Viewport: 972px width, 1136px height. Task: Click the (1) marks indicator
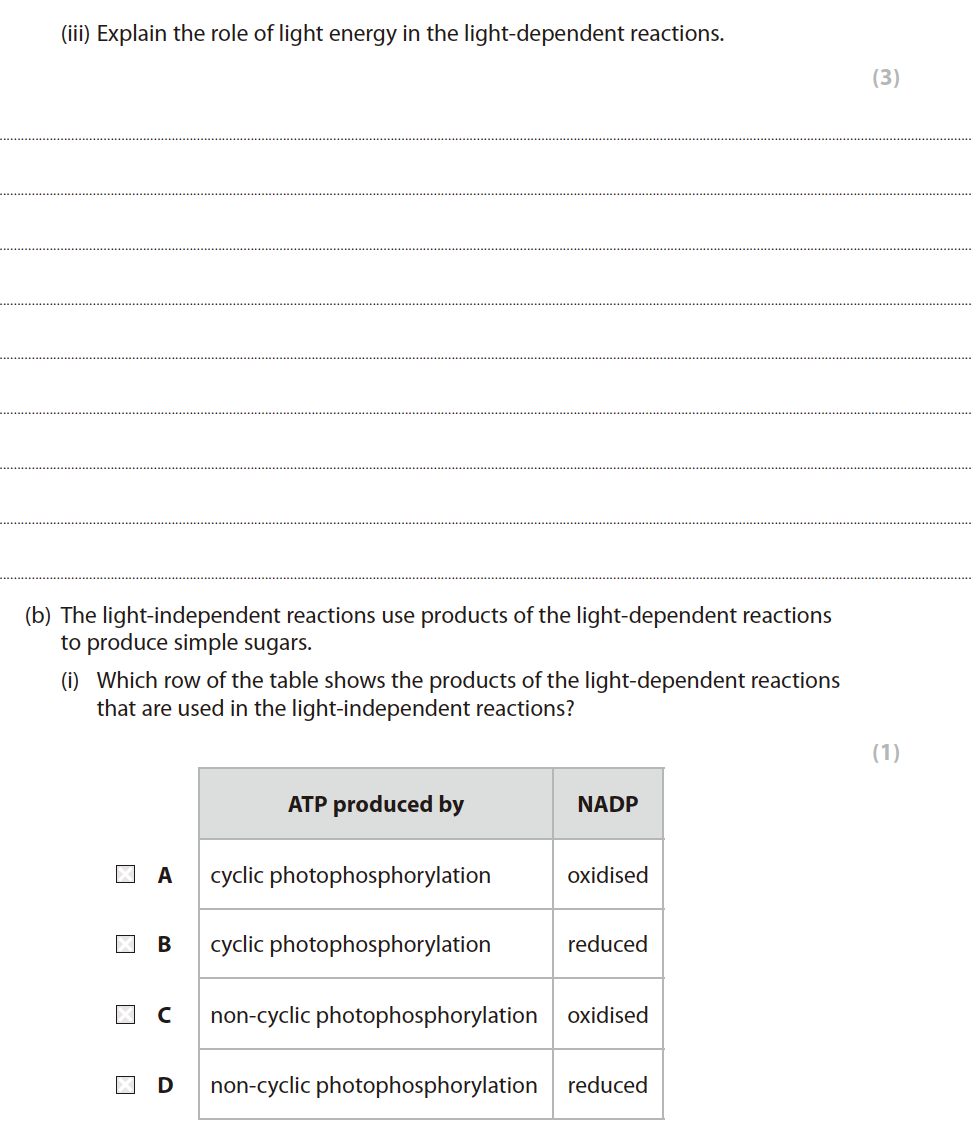pos(886,753)
